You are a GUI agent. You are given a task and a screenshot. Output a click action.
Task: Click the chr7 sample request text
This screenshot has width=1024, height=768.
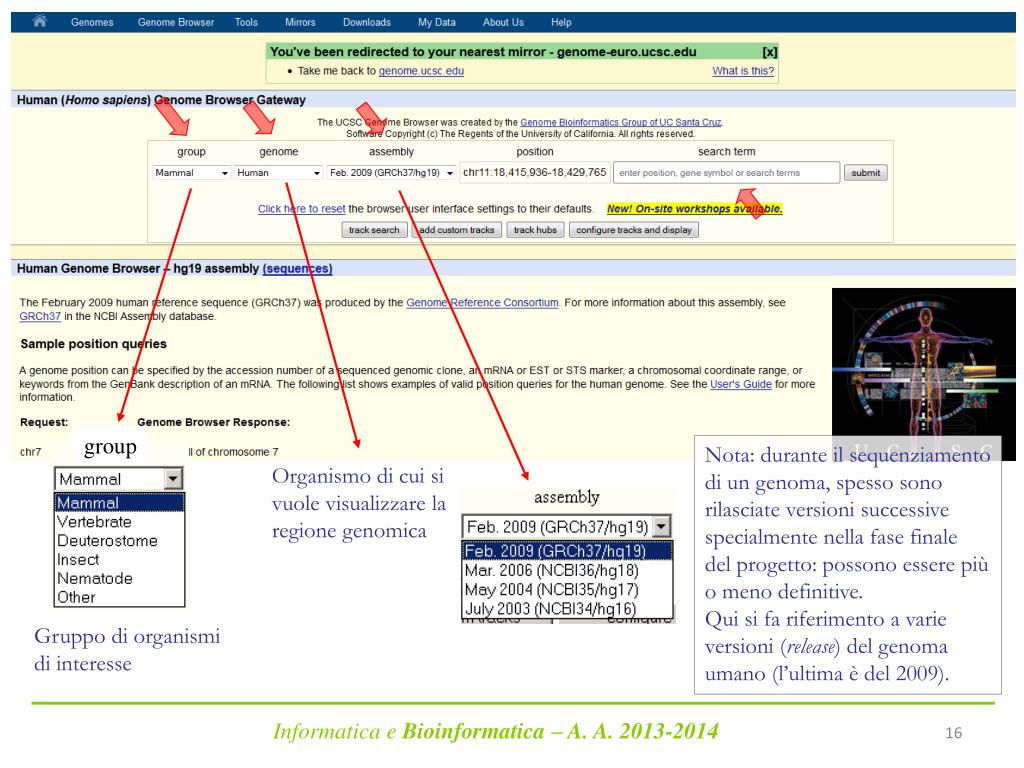(31, 452)
